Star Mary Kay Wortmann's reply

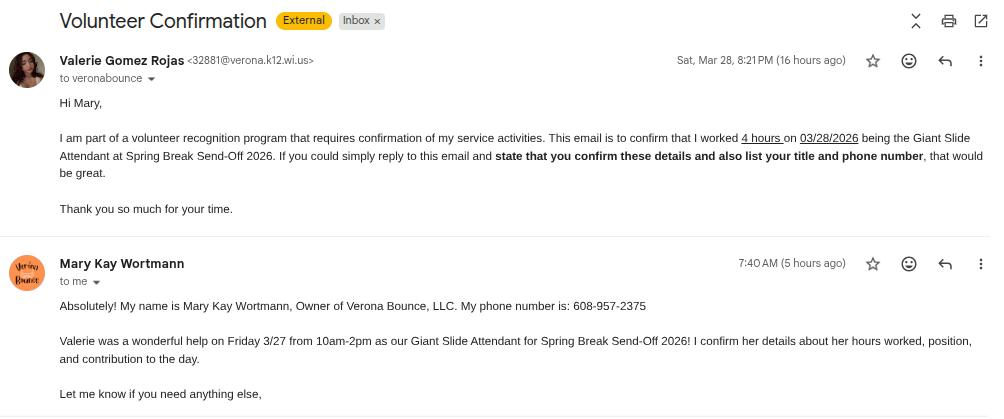tap(872, 264)
